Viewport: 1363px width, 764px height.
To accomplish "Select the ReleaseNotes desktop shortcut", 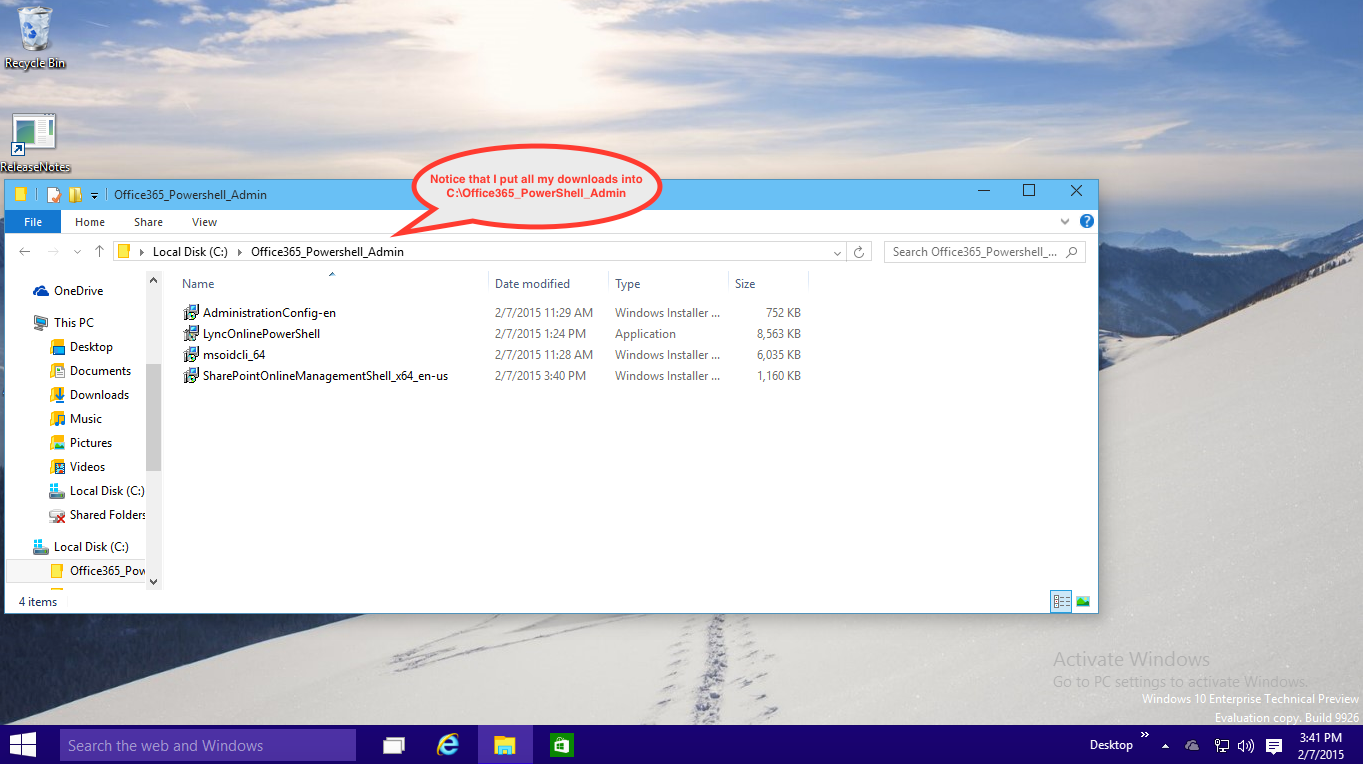I will (x=35, y=143).
